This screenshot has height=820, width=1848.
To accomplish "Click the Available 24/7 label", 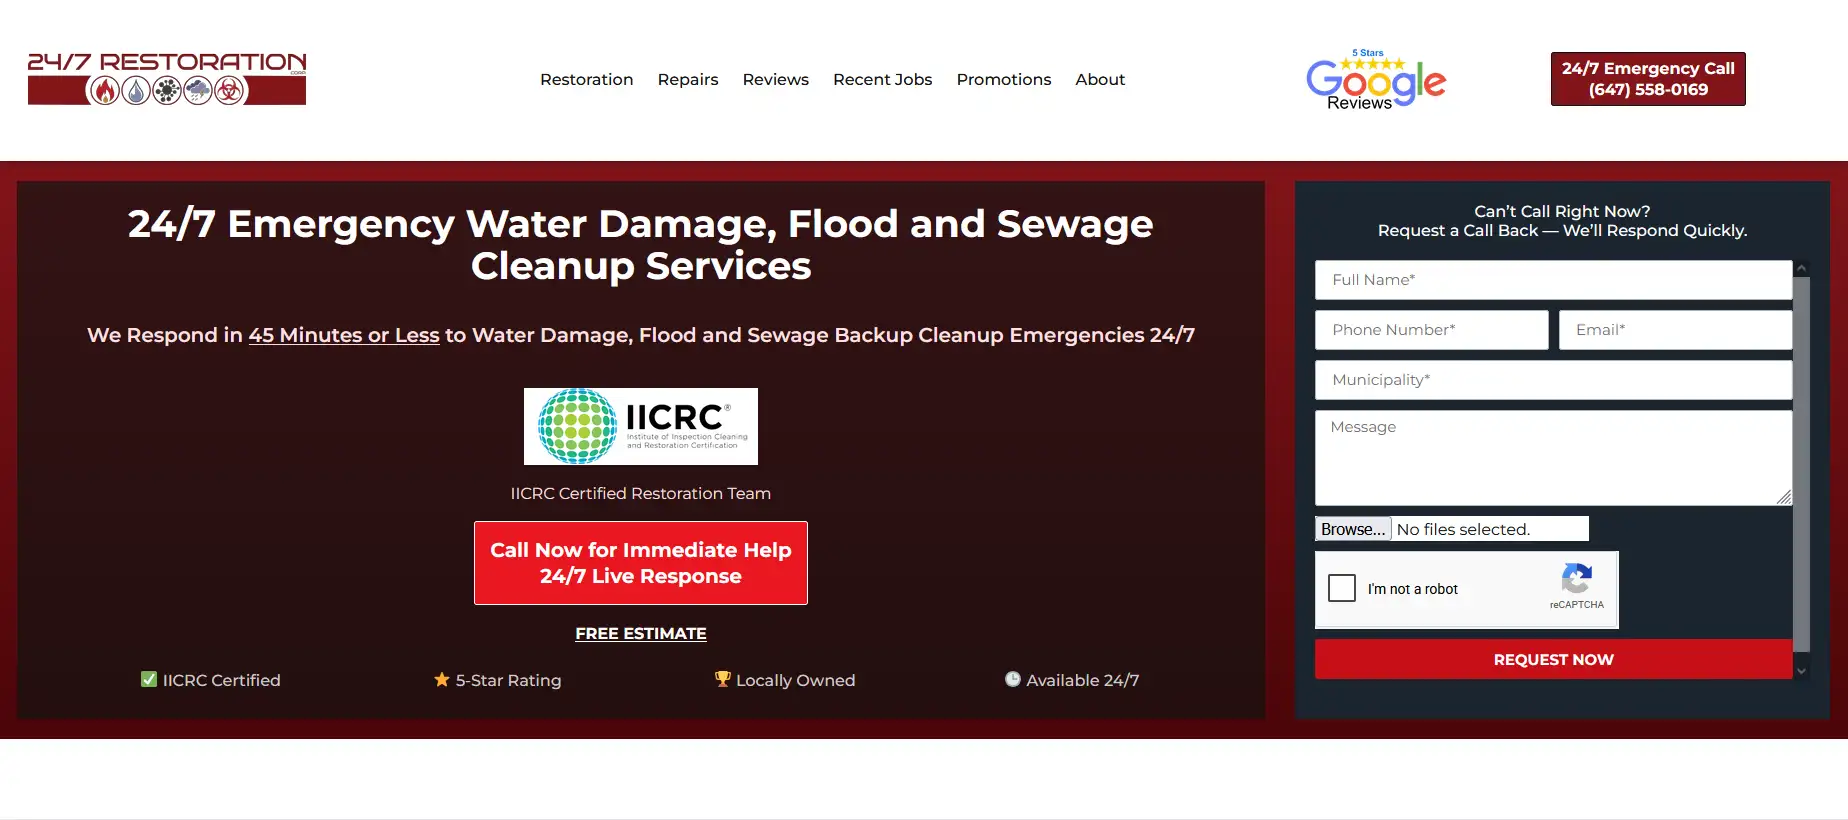I will [x=1083, y=680].
